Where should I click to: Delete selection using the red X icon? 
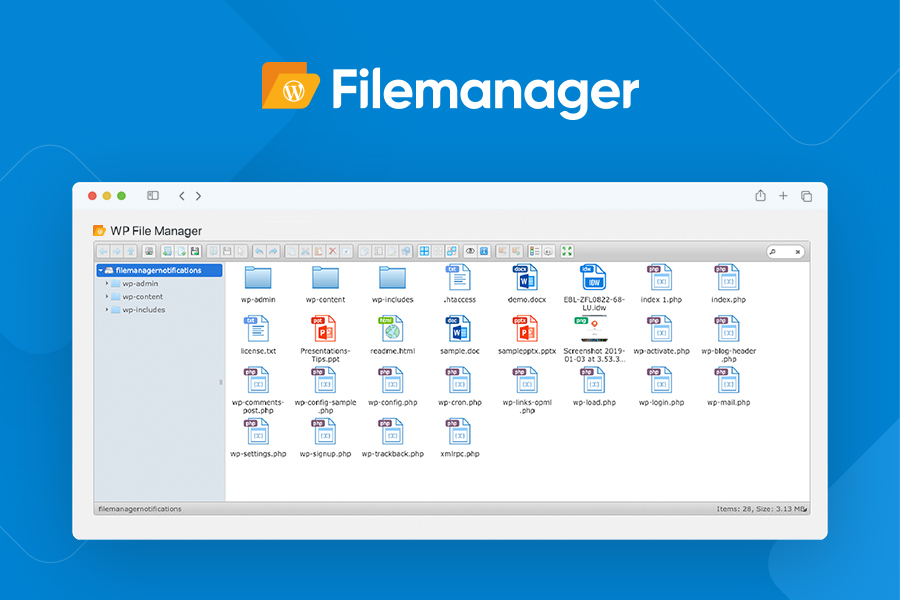click(332, 251)
